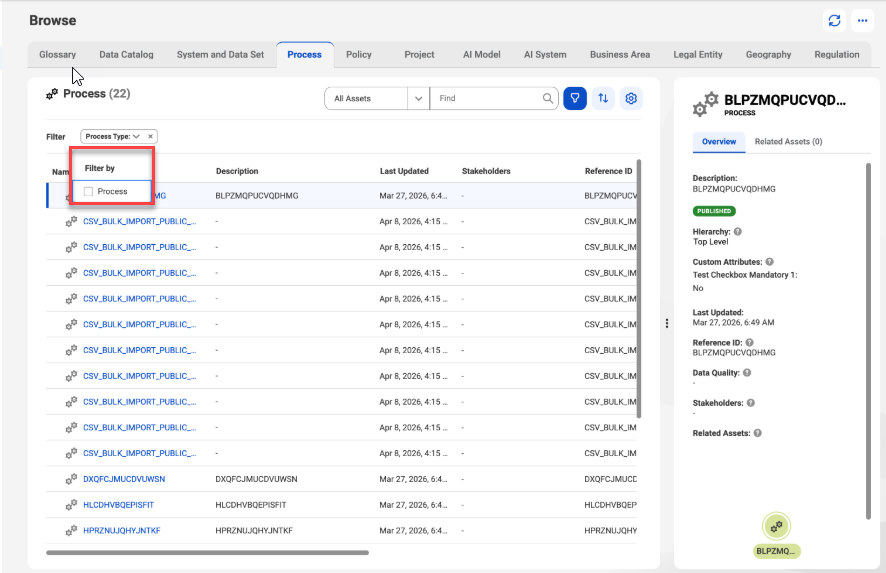Switch to the Regulation tab

(837, 55)
